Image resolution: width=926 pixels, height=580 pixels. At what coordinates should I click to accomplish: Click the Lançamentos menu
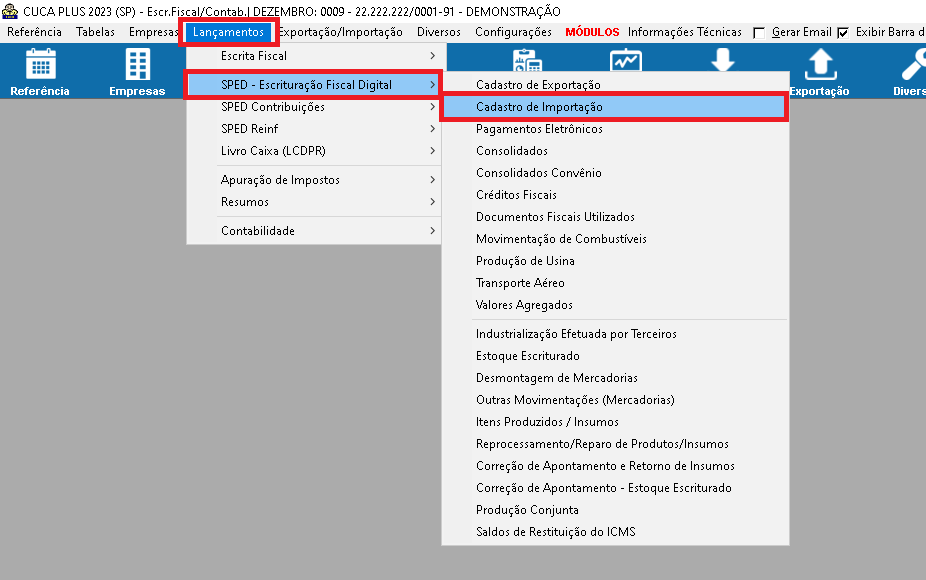(x=229, y=32)
